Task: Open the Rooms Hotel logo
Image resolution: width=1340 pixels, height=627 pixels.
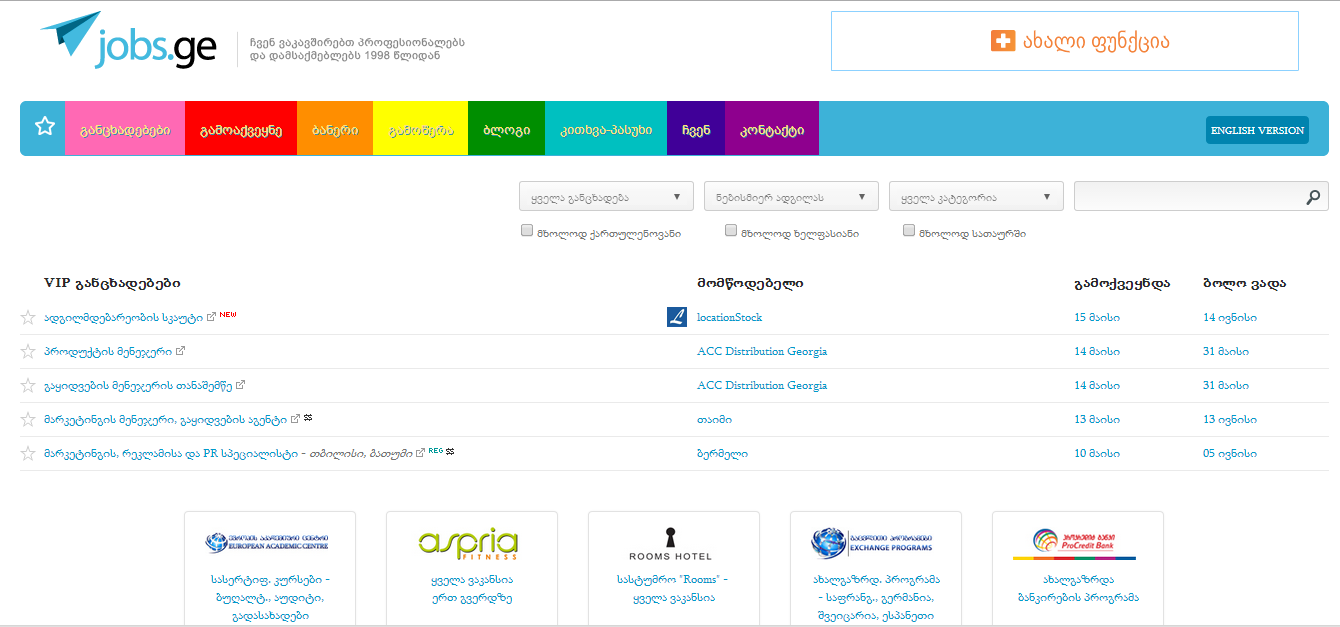Action: (x=670, y=544)
